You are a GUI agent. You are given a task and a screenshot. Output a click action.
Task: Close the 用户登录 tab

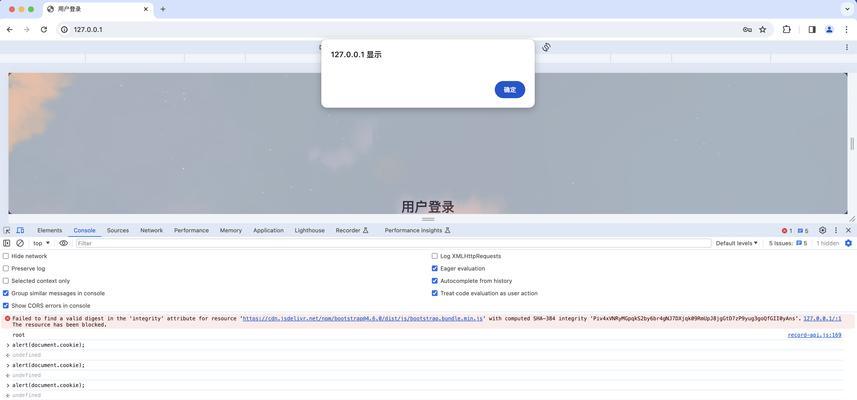point(146,9)
